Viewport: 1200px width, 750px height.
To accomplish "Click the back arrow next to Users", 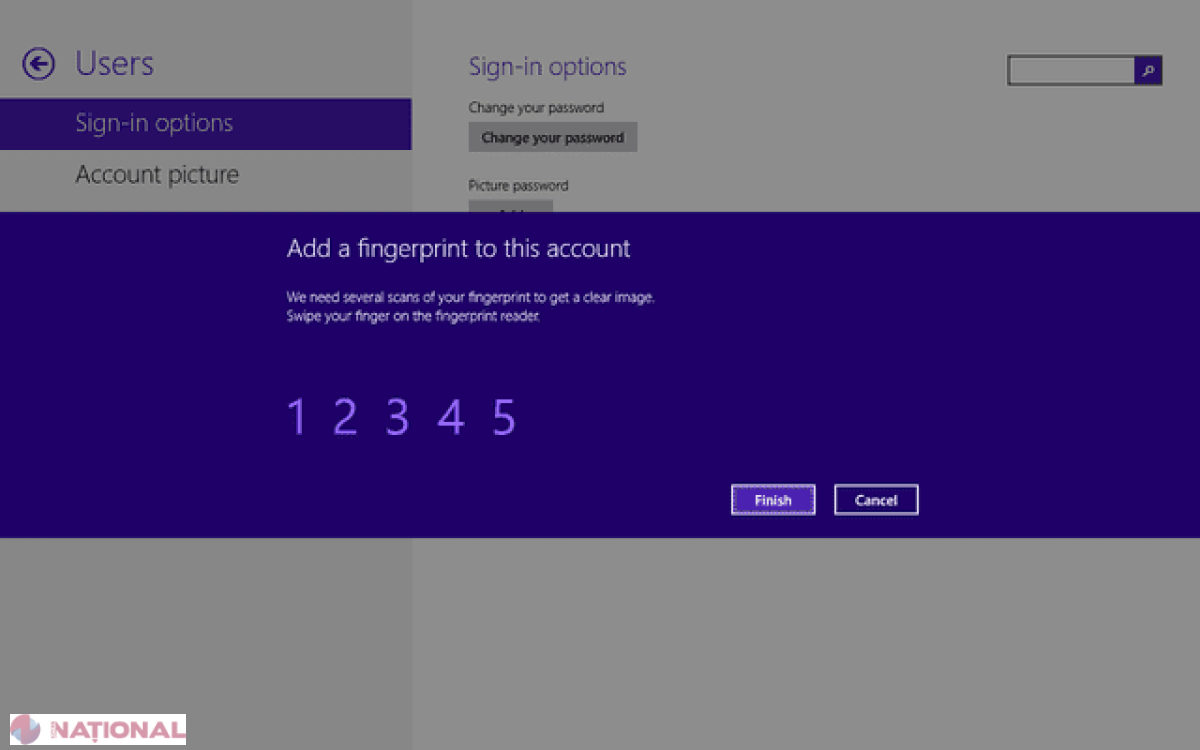I will point(38,65).
